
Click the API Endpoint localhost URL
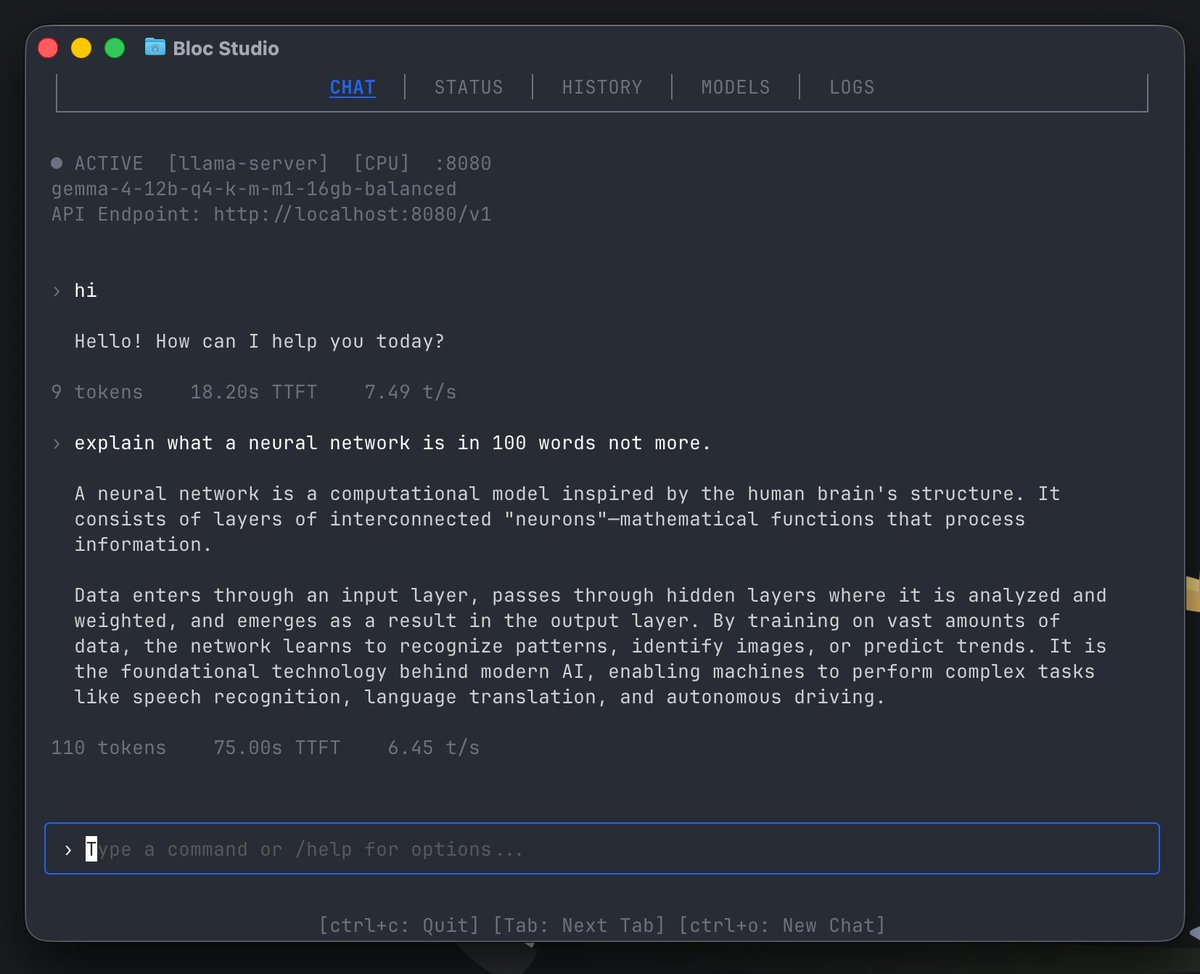coord(352,214)
